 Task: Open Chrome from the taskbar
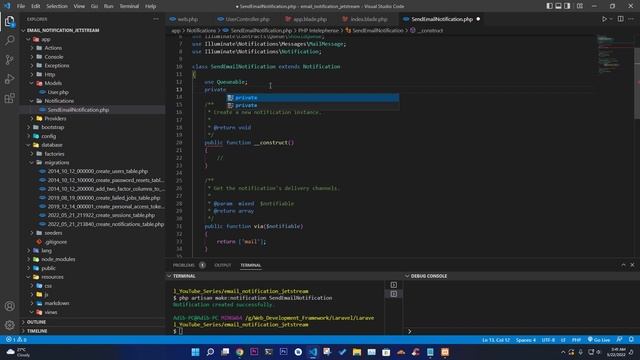[x=240, y=352]
